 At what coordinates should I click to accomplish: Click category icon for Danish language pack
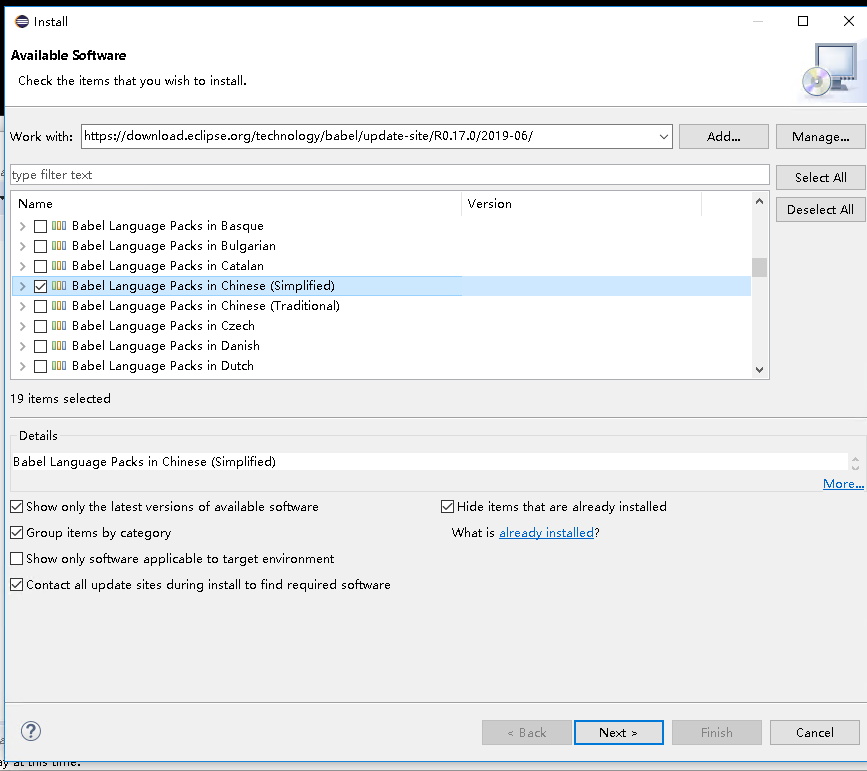click(x=59, y=346)
